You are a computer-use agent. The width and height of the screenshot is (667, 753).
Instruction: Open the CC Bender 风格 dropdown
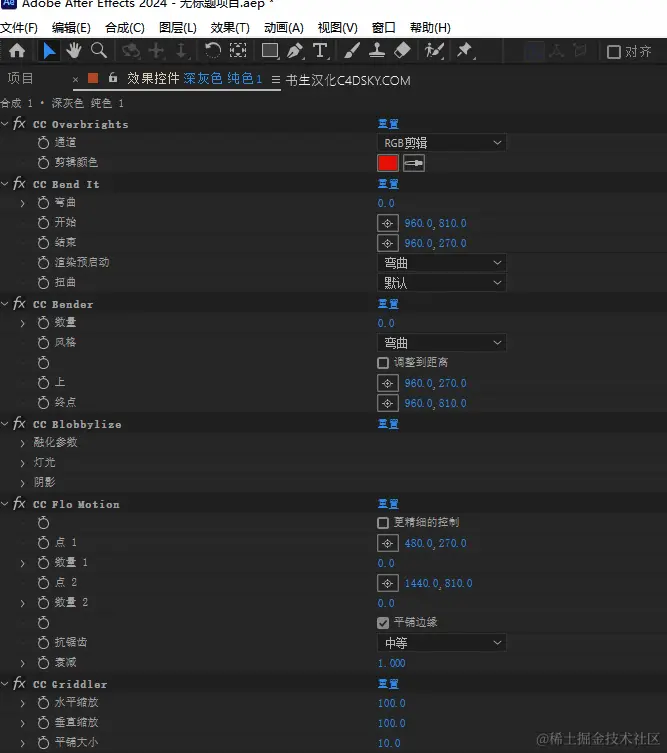(442, 343)
